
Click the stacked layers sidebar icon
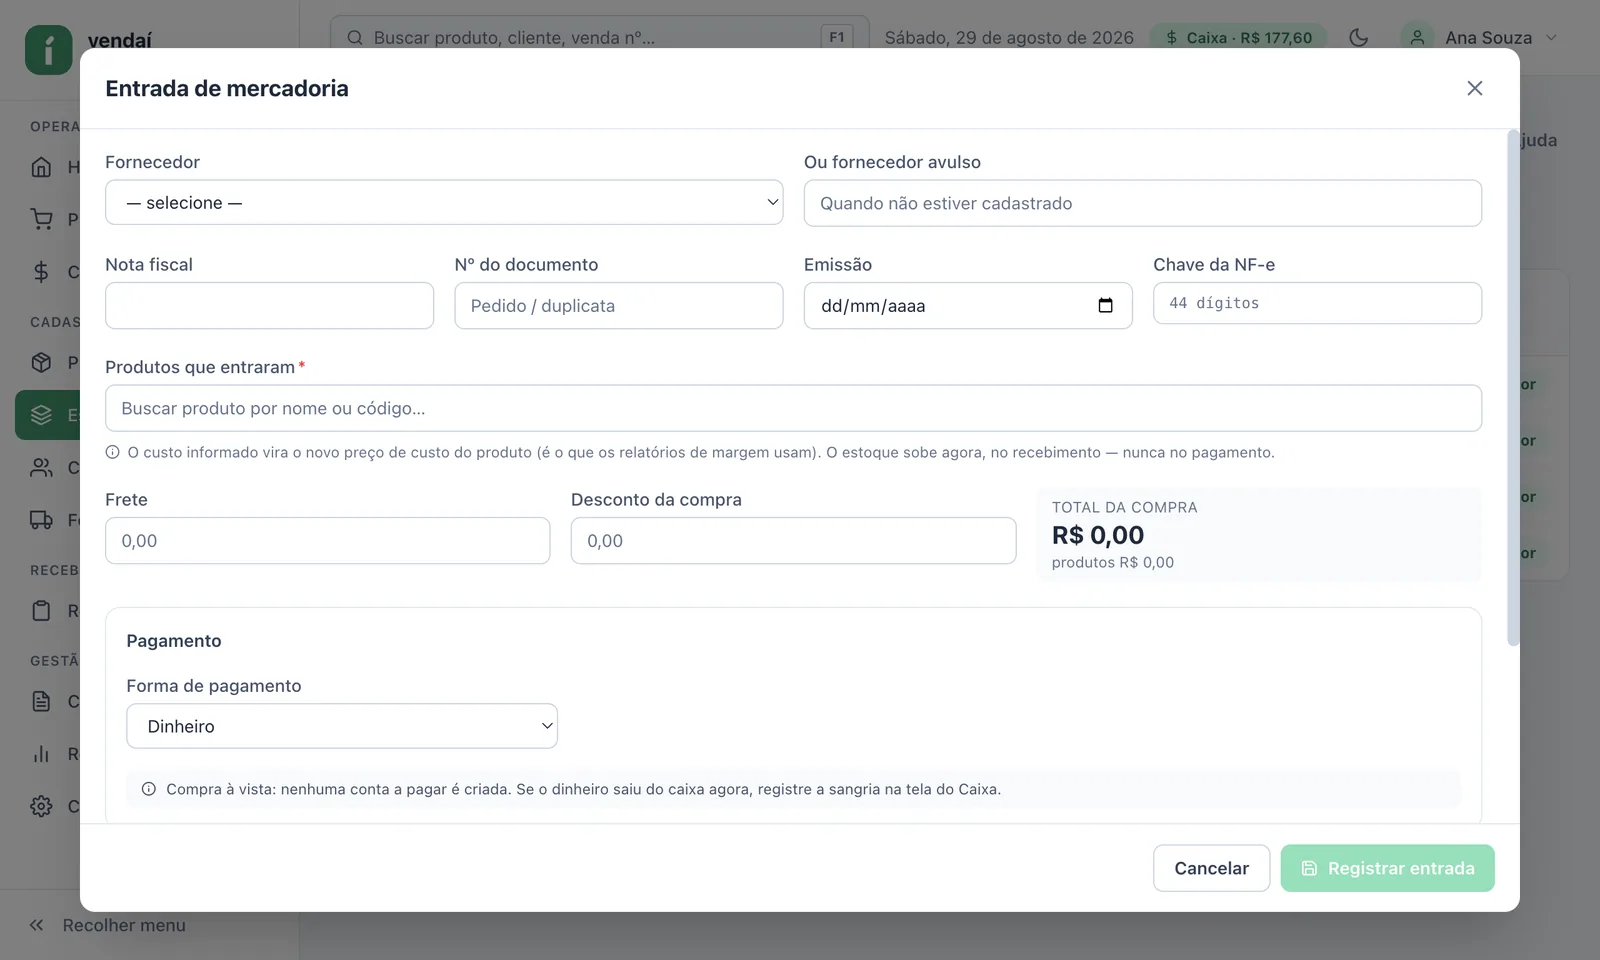pyautogui.click(x=41, y=415)
